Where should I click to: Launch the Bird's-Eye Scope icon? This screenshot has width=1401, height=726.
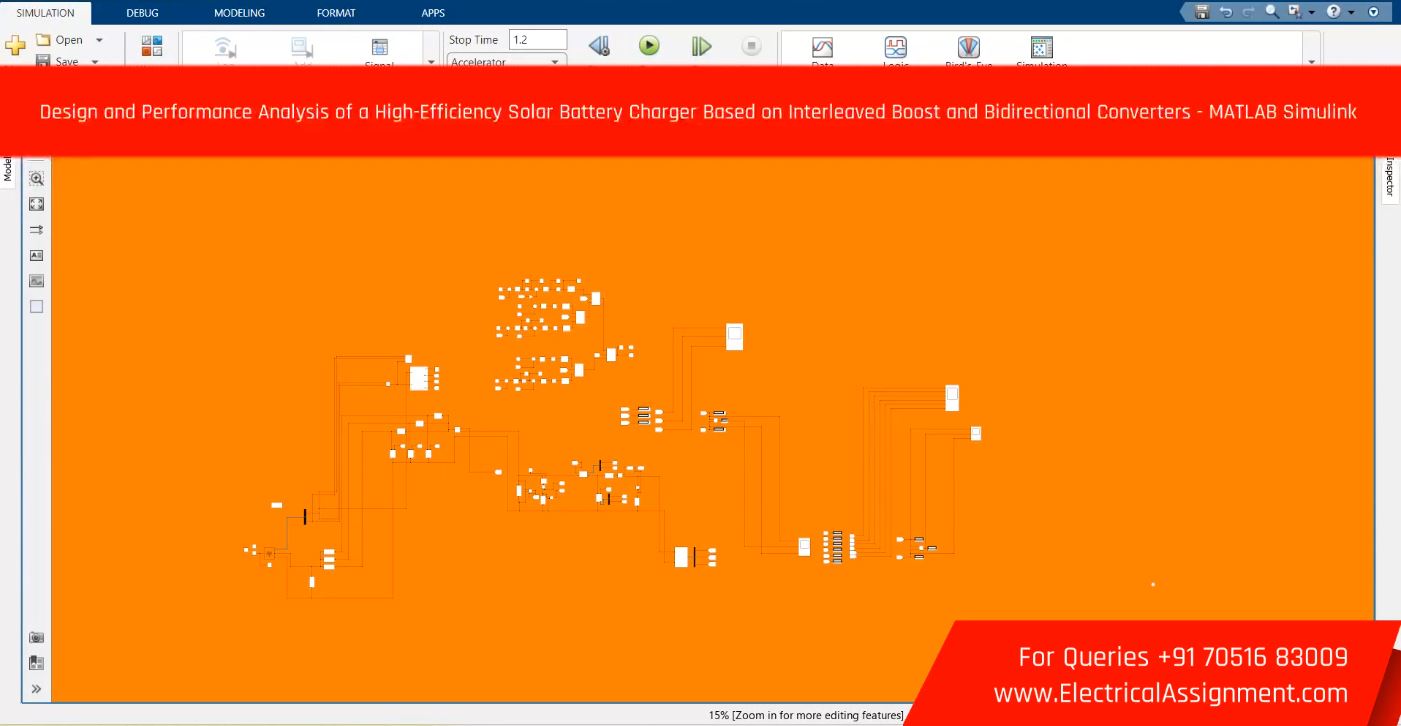(968, 47)
